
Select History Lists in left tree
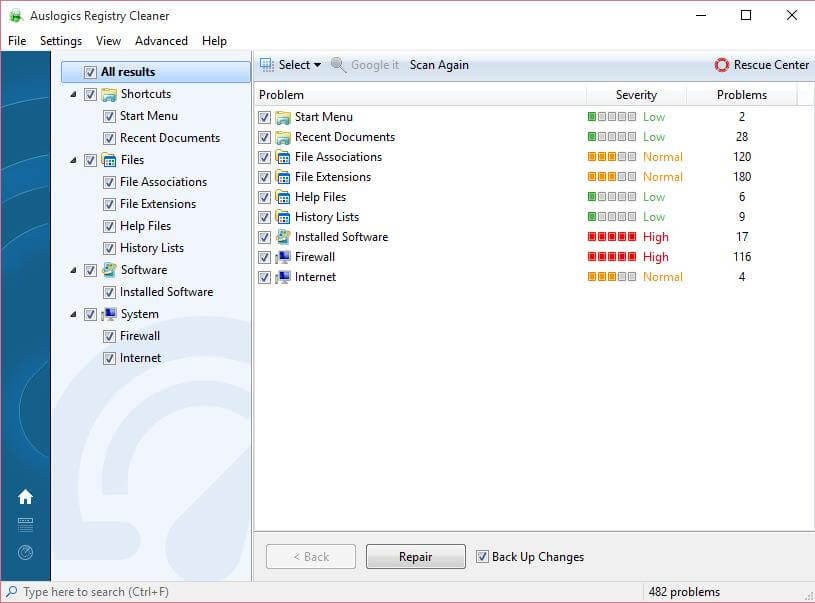point(152,248)
